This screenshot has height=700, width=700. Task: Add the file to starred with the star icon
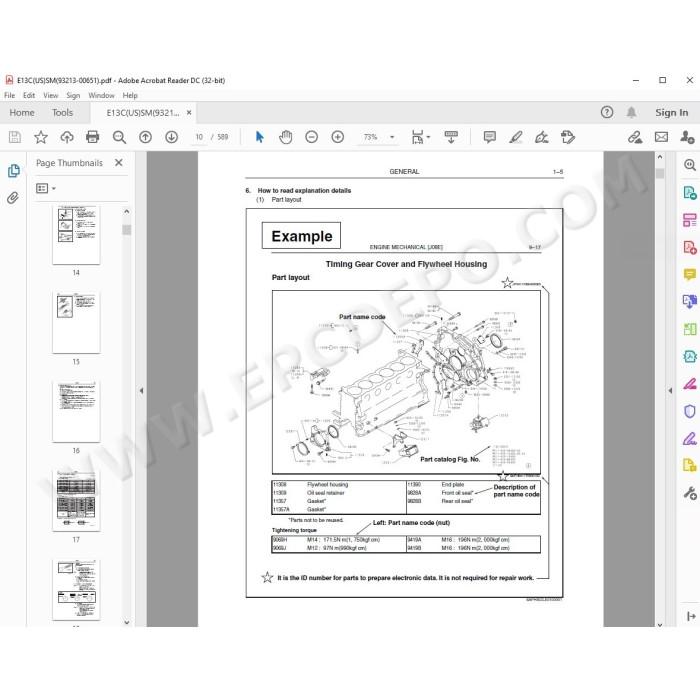point(41,137)
